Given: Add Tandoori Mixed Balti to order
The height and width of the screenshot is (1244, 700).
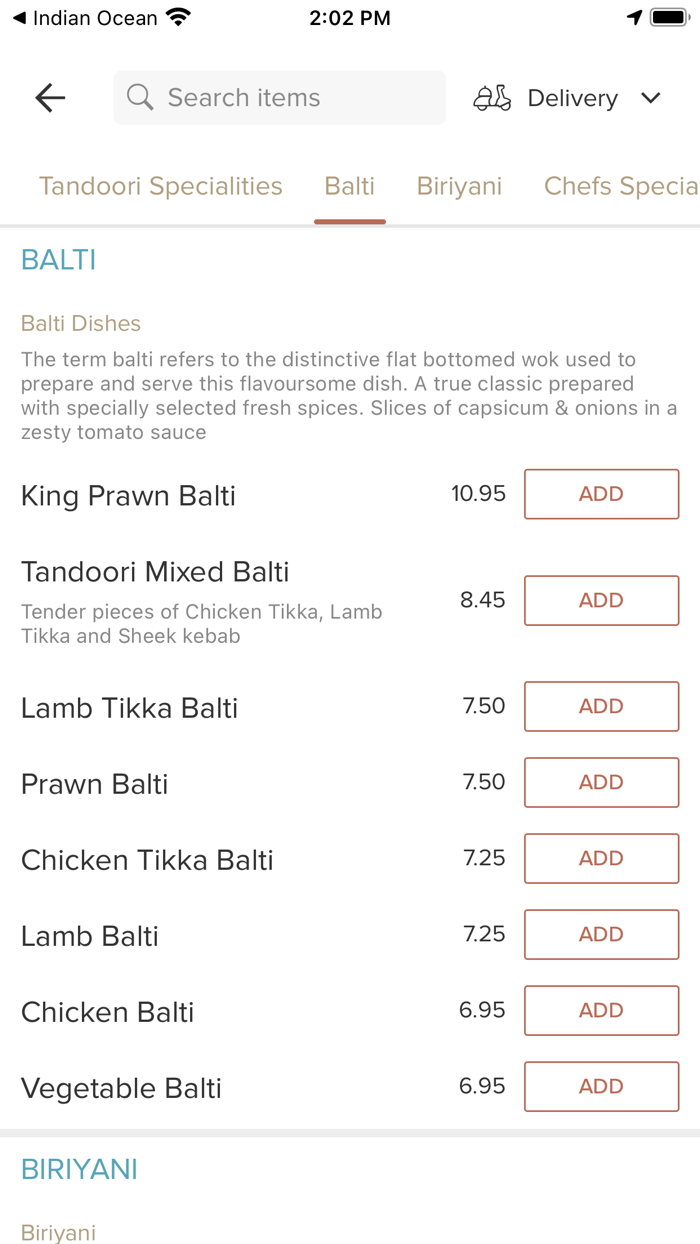Looking at the screenshot, I should click(x=601, y=600).
